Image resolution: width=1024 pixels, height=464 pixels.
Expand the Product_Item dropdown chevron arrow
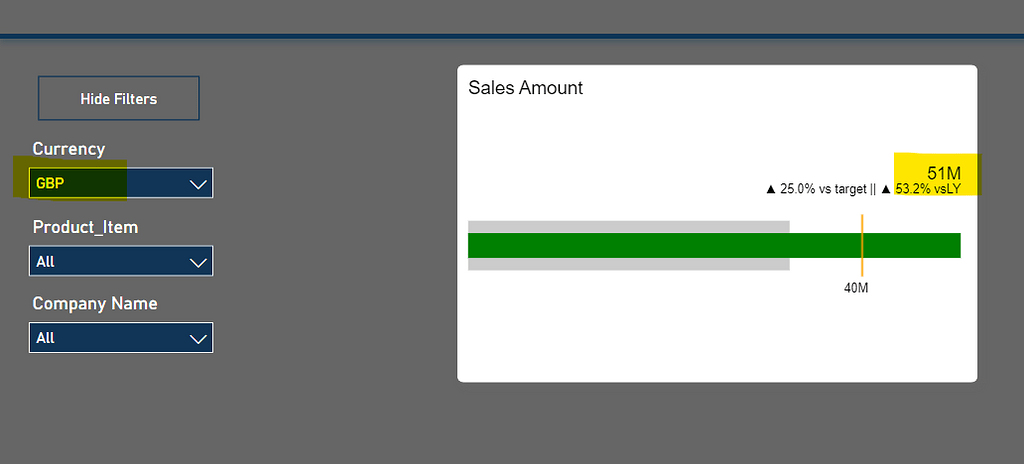tap(198, 262)
